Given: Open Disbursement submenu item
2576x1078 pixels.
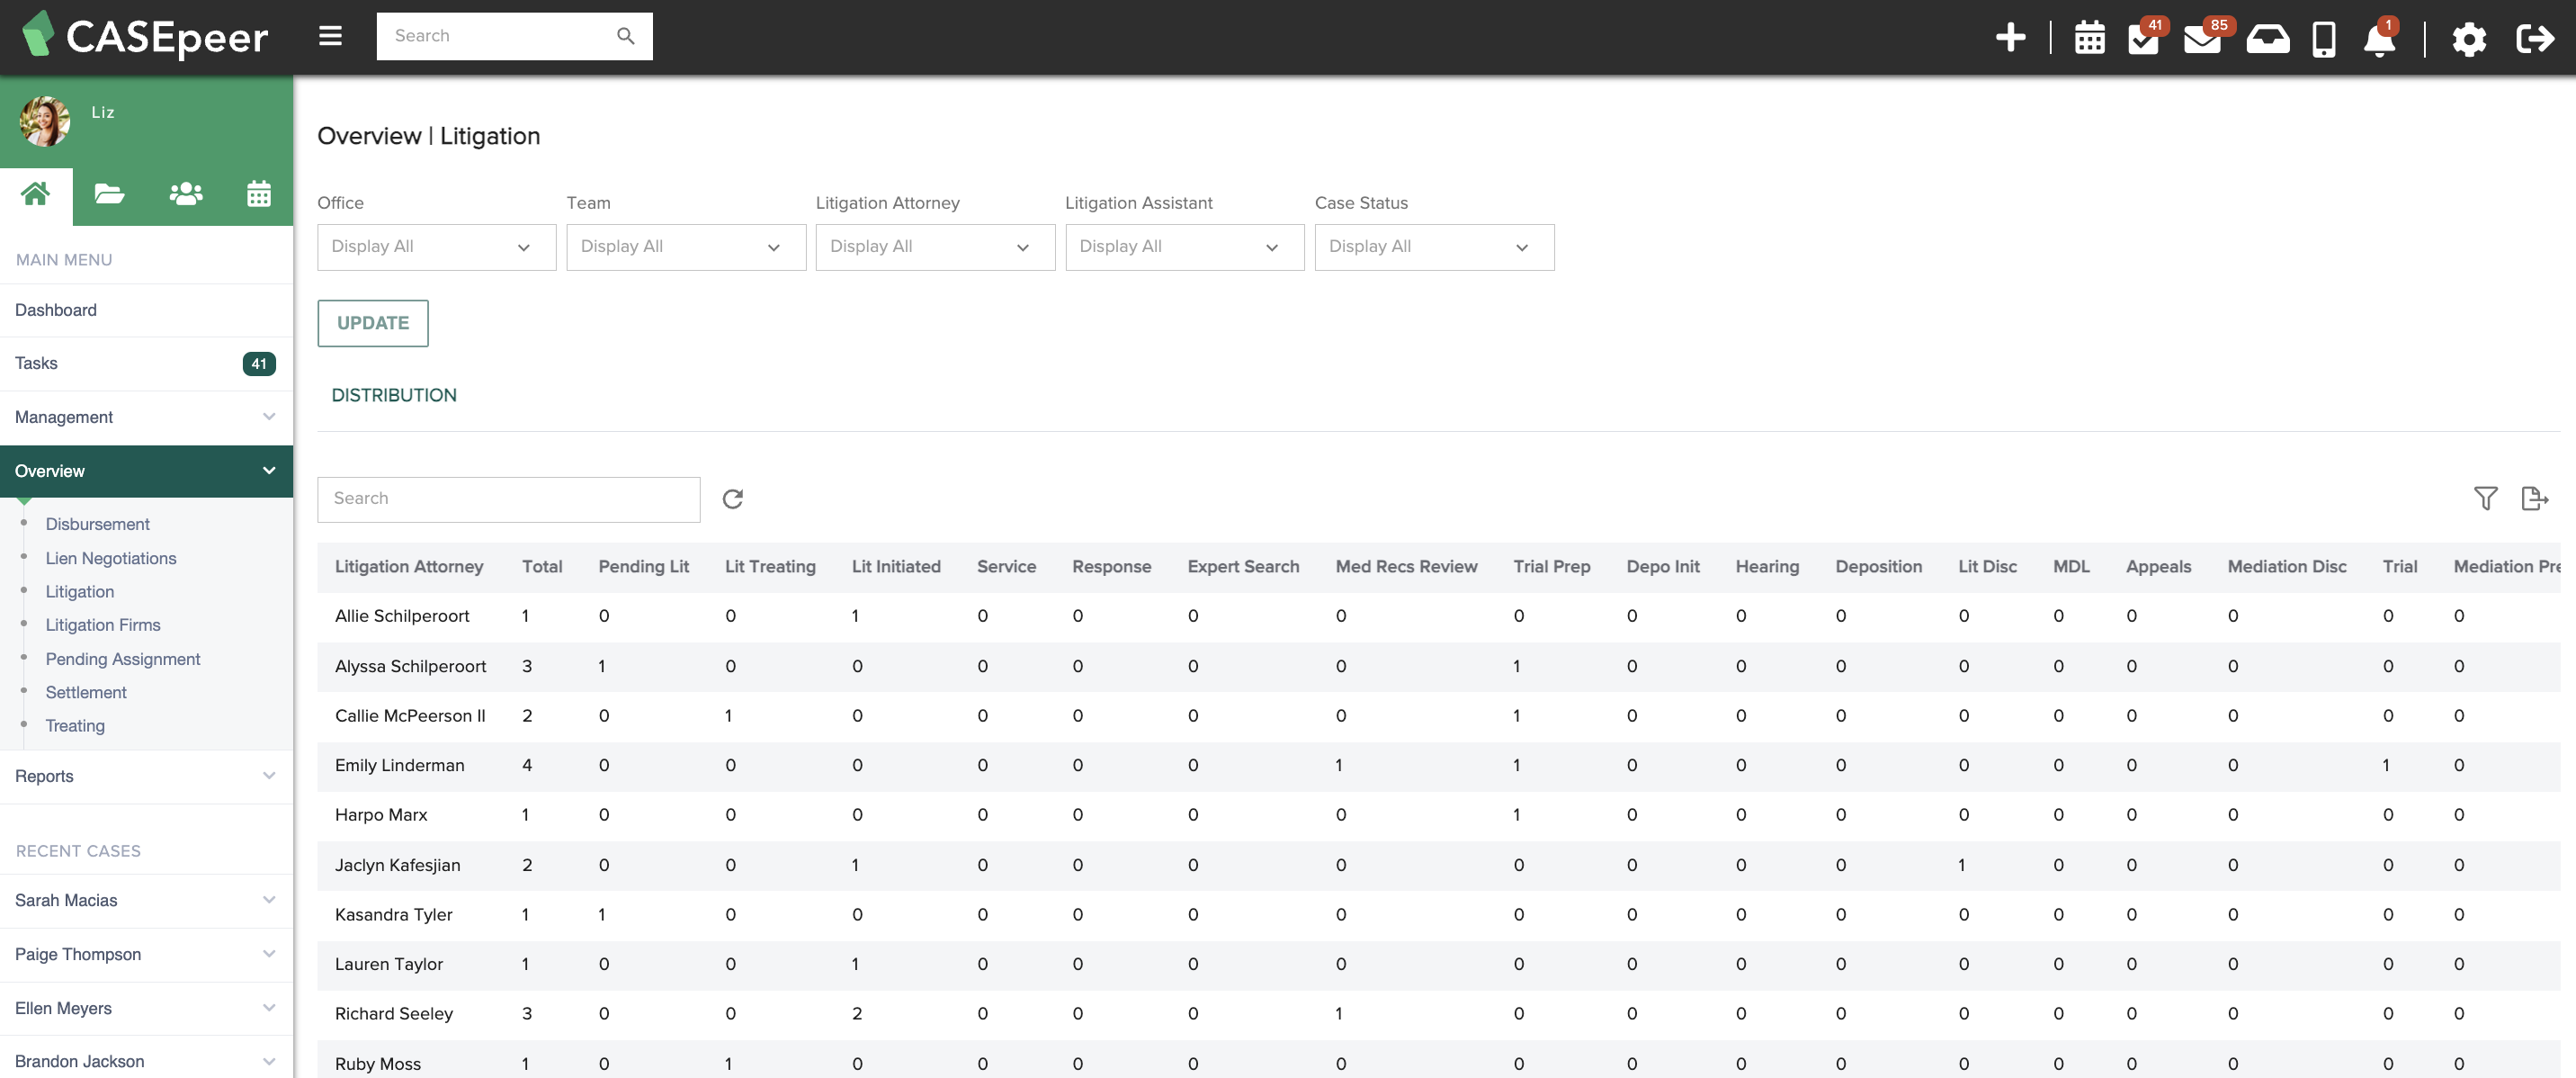Looking at the screenshot, I should click(x=97, y=524).
